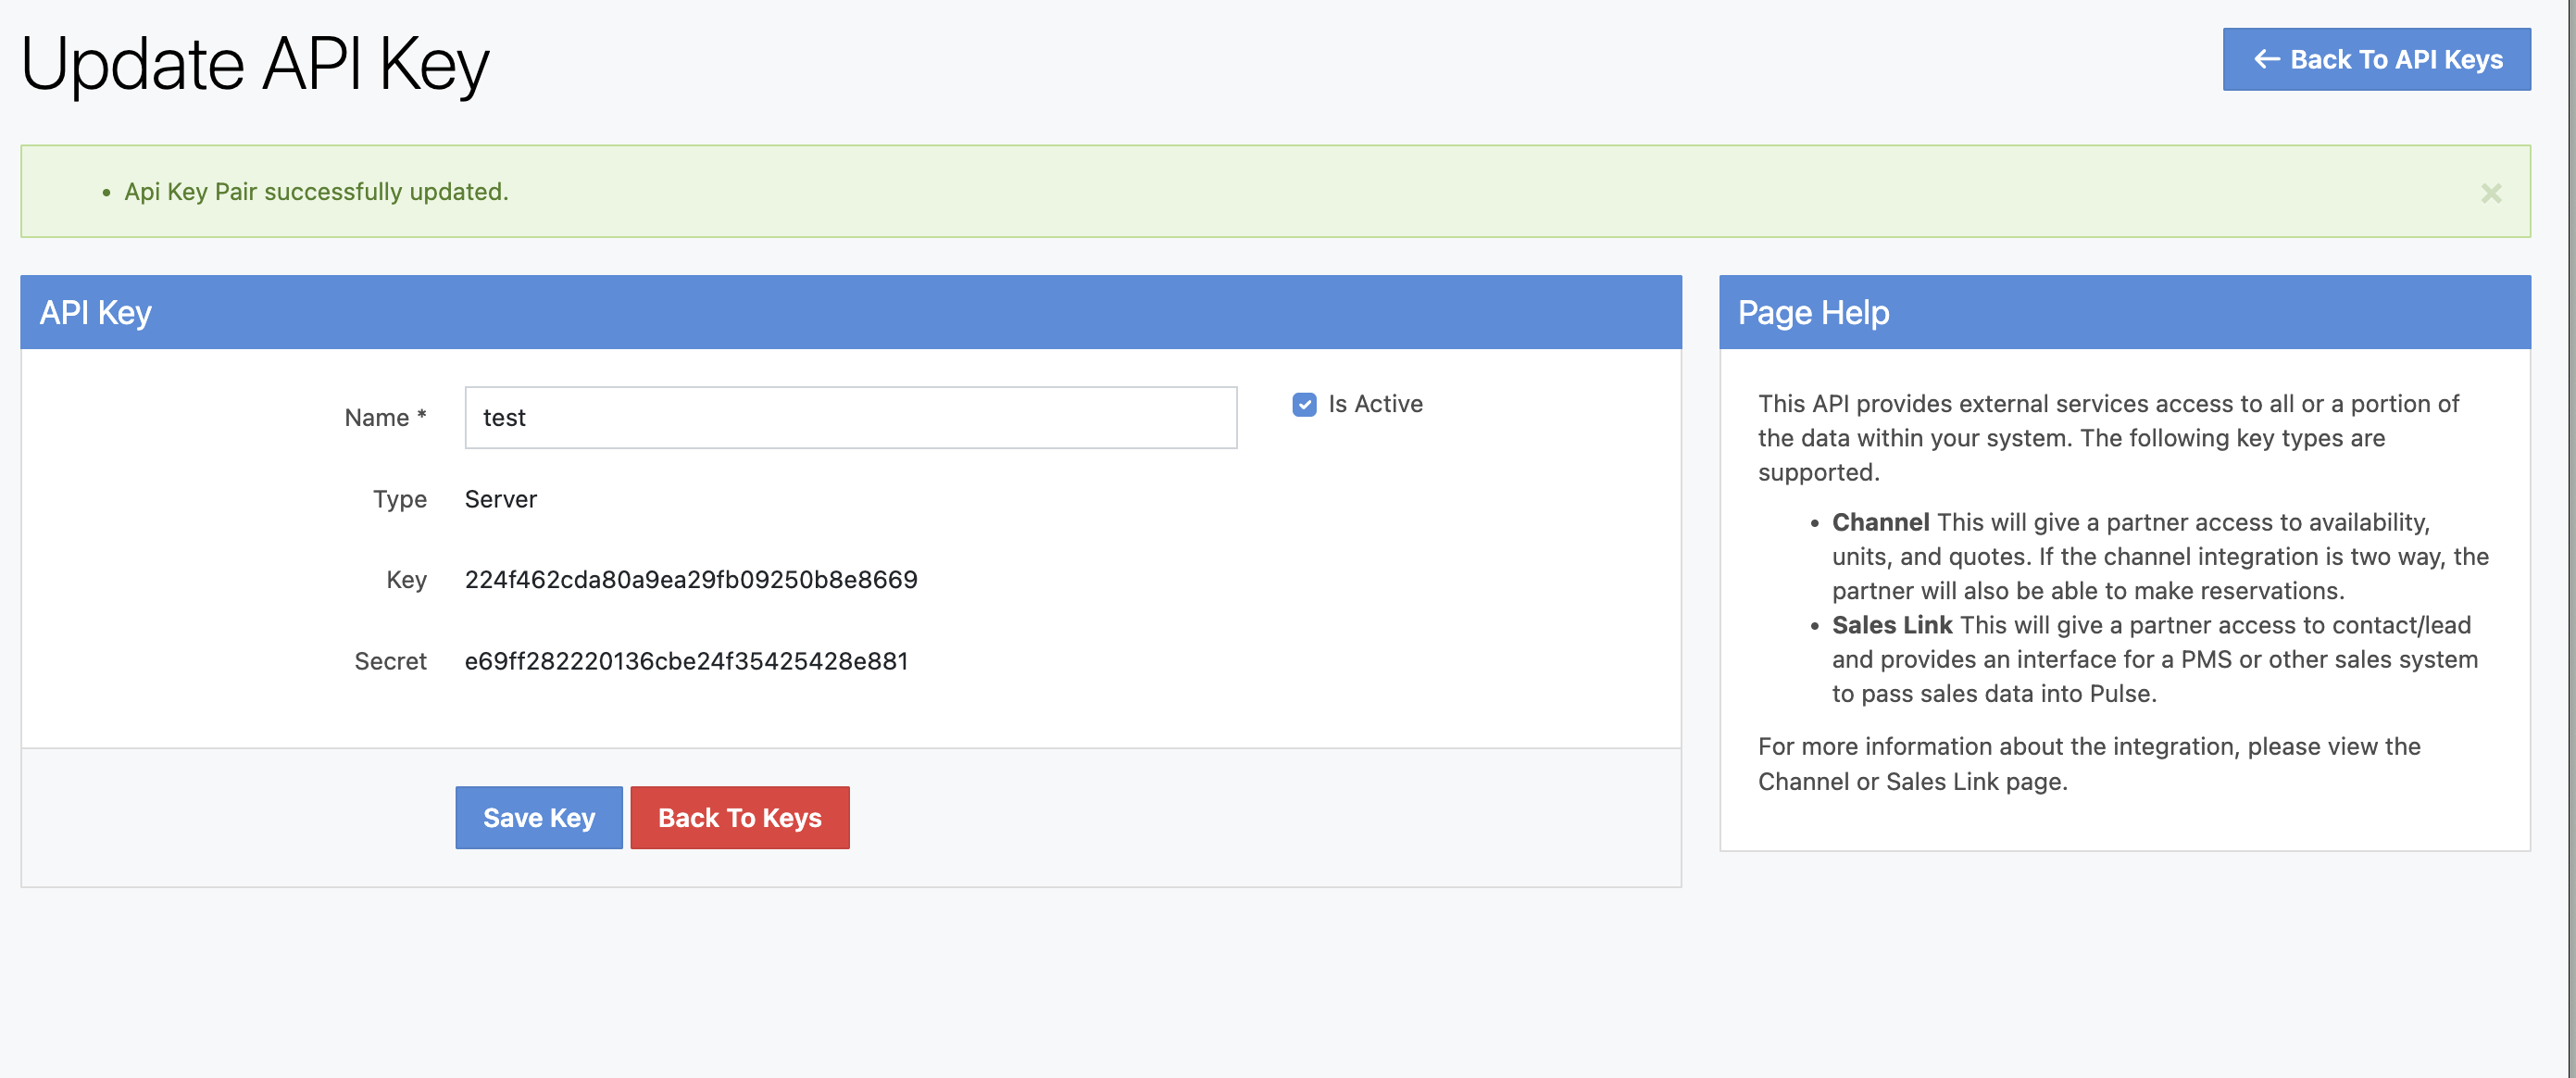
Task: Click the Key value 224f462c… text
Action: 690,580
